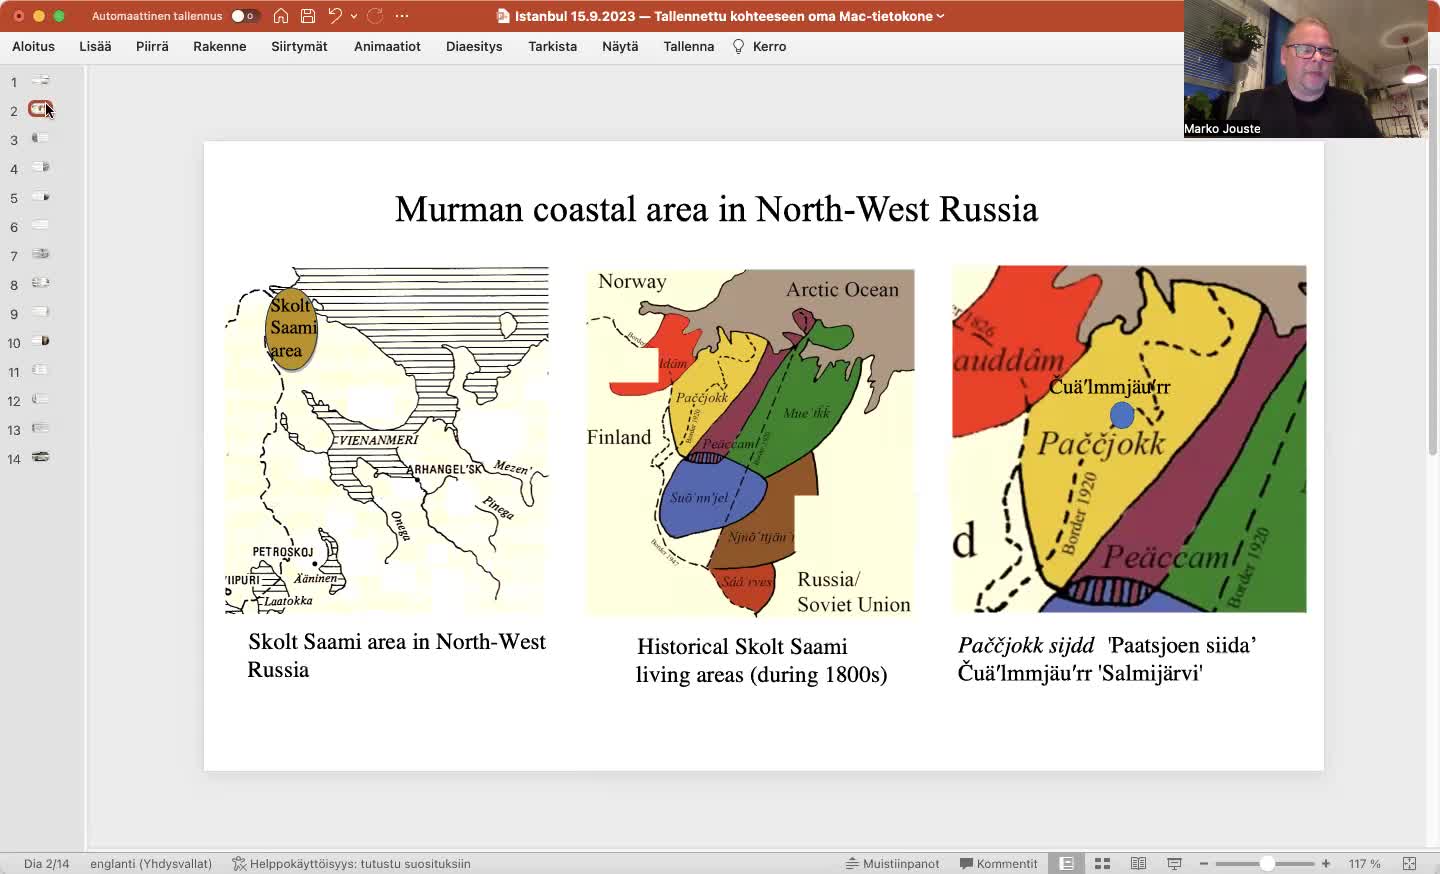Open Helppokäyttöisyys accessibility checker status
This screenshot has height=874, width=1440.
pyautogui.click(x=351, y=863)
